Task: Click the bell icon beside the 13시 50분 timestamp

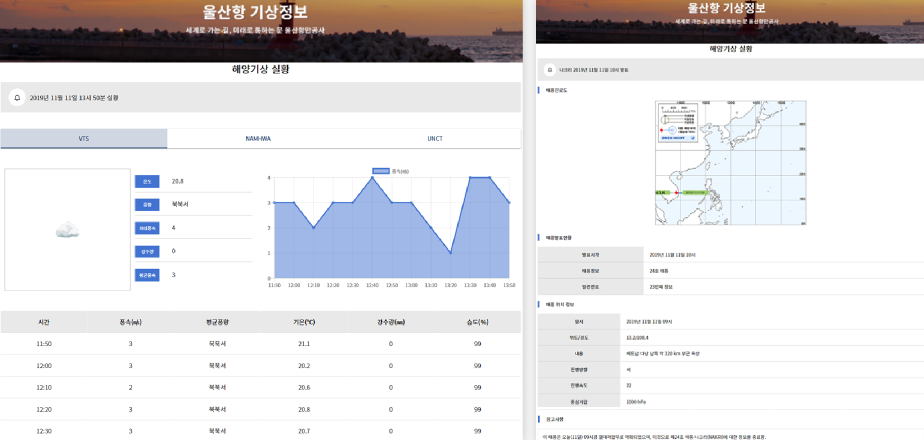Action: [x=16, y=98]
